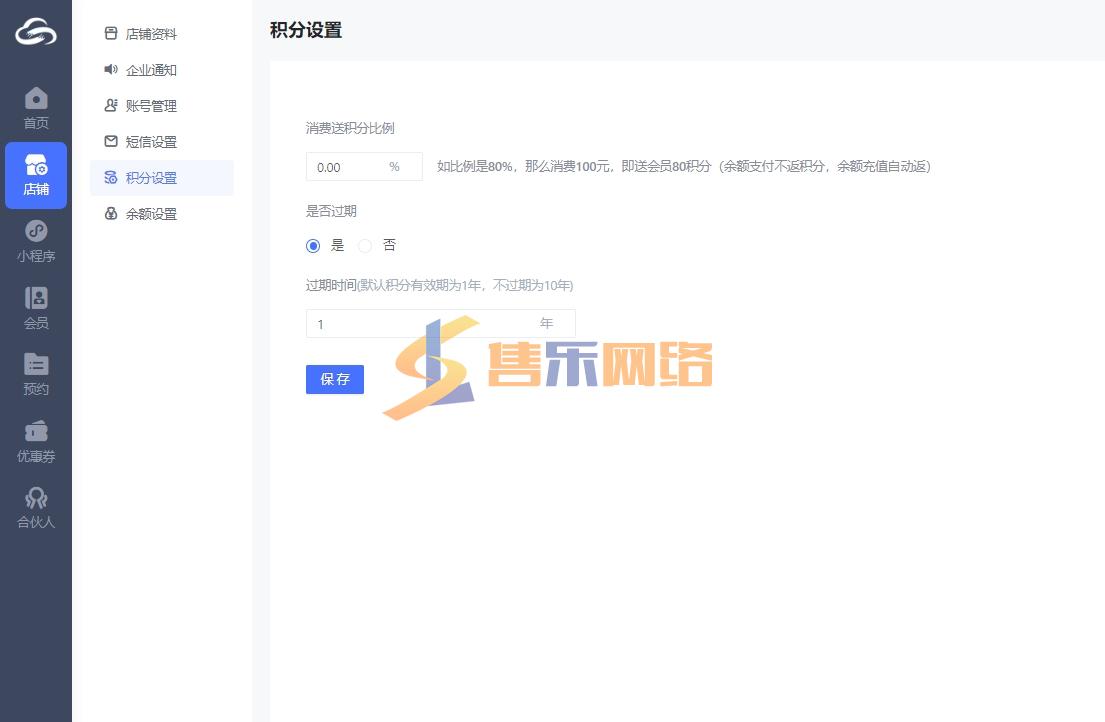Open the 首页 home icon
This screenshot has height=722, width=1105.
[x=36, y=98]
